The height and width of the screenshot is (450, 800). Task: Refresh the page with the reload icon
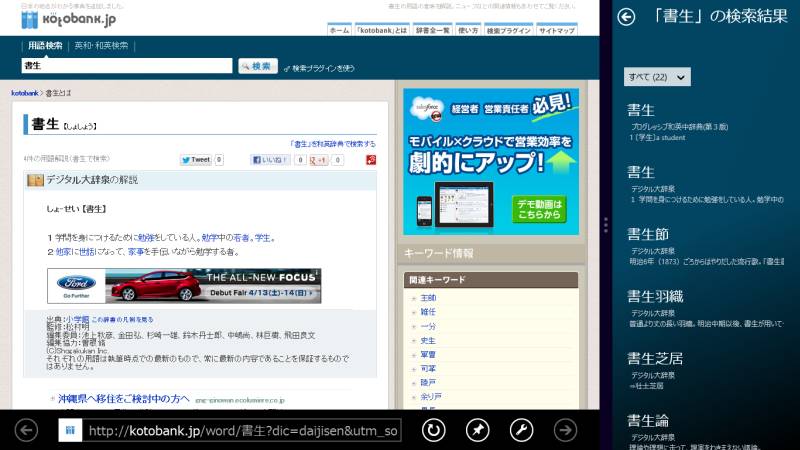coord(433,430)
